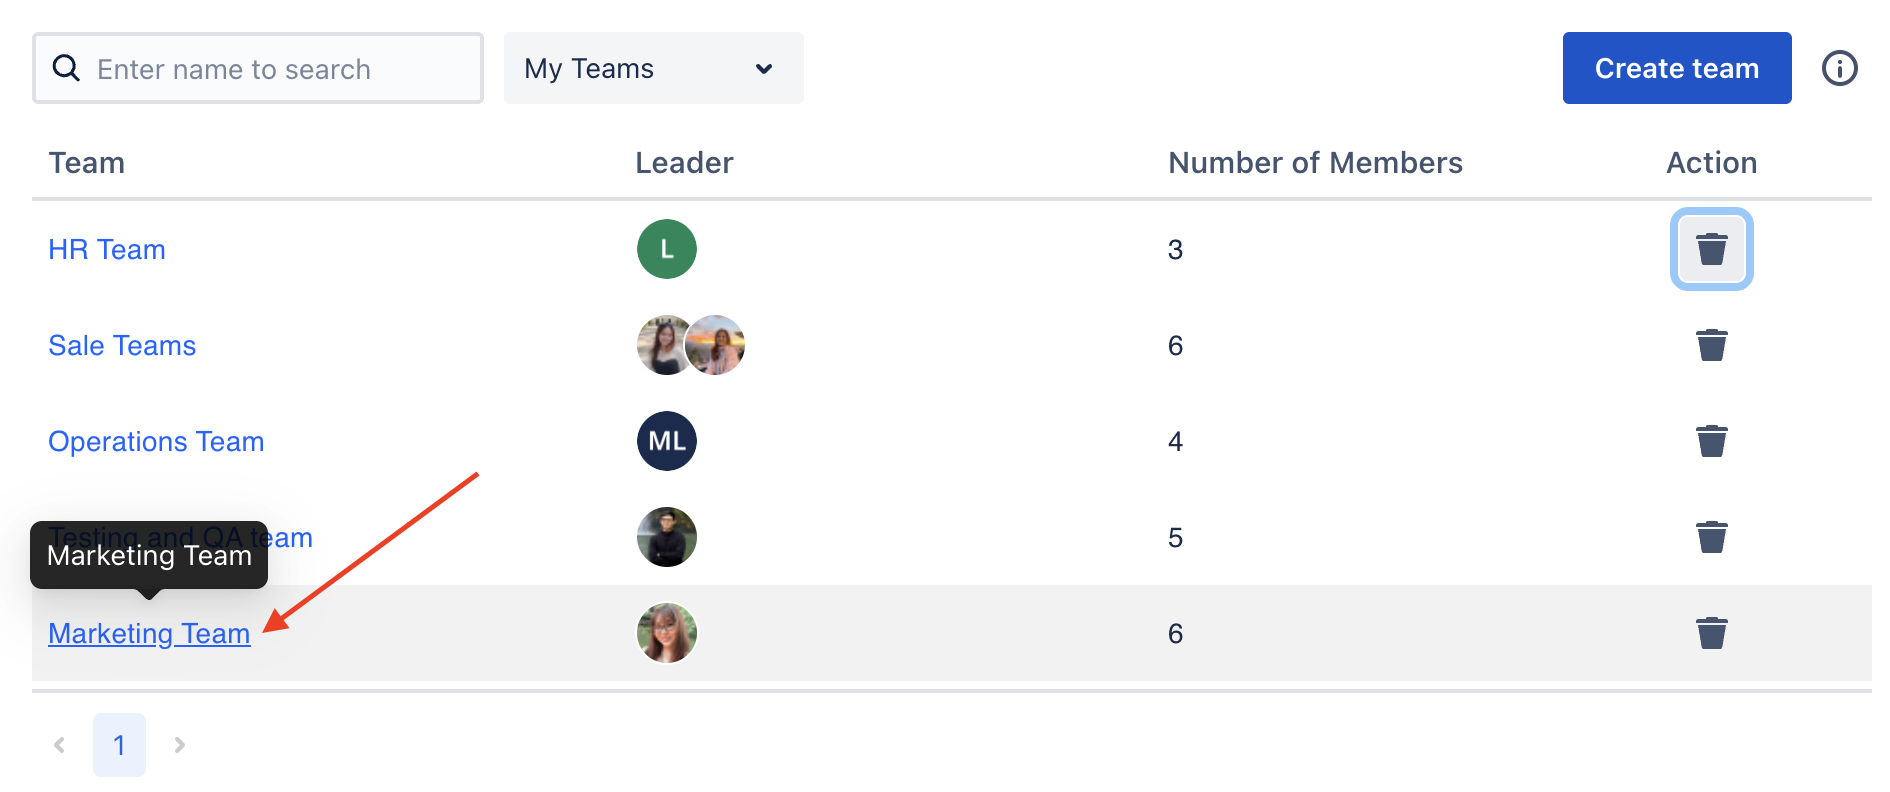Image resolution: width=1890 pixels, height=792 pixels.
Task: Remove Operations Team via its trash icon
Action: [1711, 441]
